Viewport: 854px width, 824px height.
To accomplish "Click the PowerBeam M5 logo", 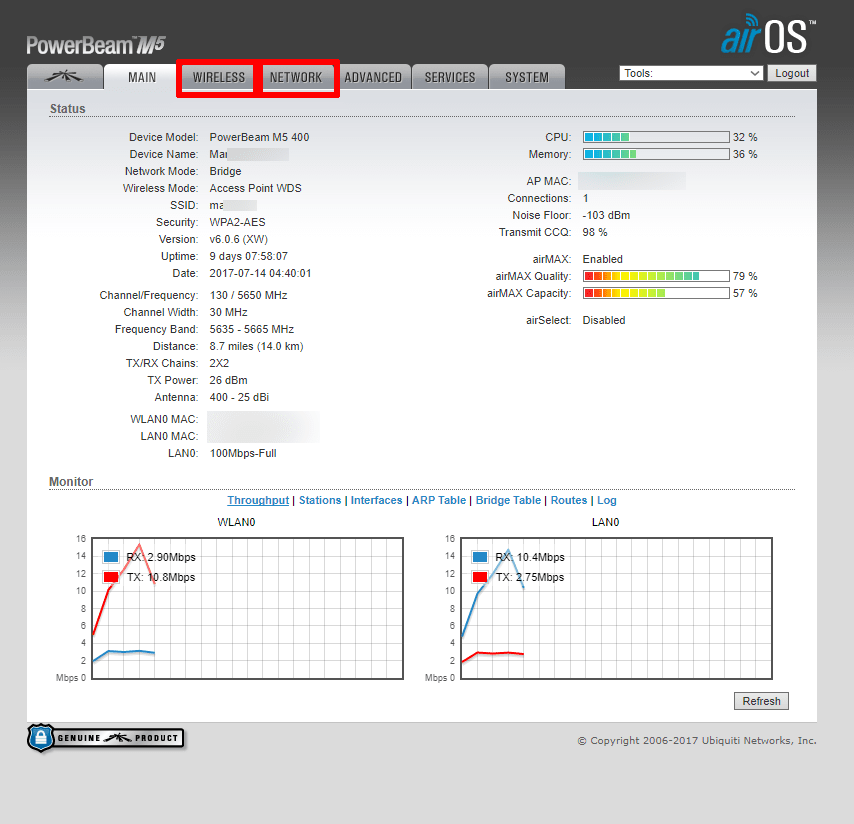I will coord(96,45).
